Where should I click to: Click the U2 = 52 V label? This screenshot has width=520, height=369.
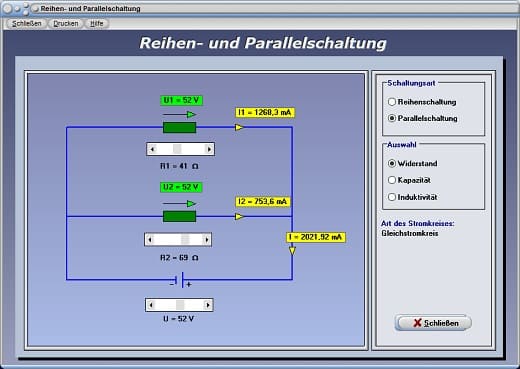(x=181, y=187)
